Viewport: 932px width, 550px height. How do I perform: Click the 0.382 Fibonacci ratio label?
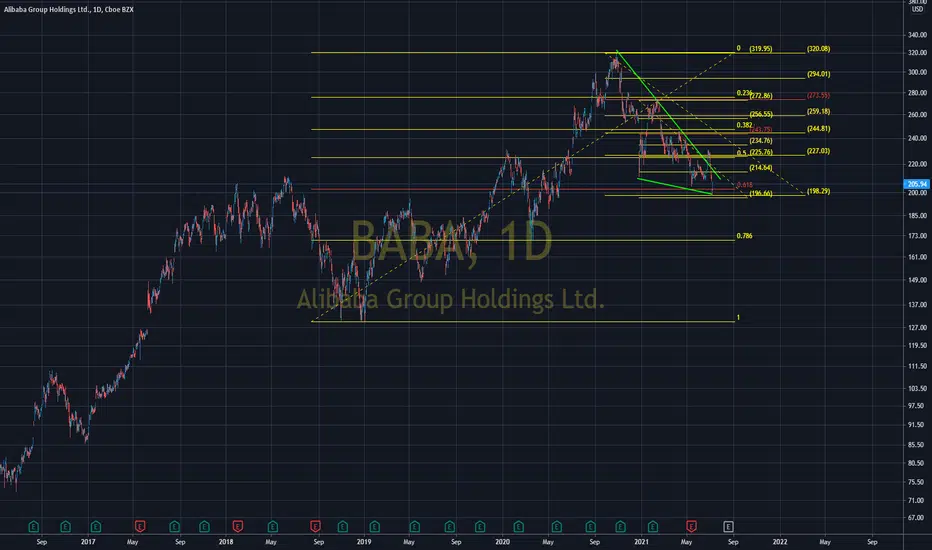tap(744, 125)
